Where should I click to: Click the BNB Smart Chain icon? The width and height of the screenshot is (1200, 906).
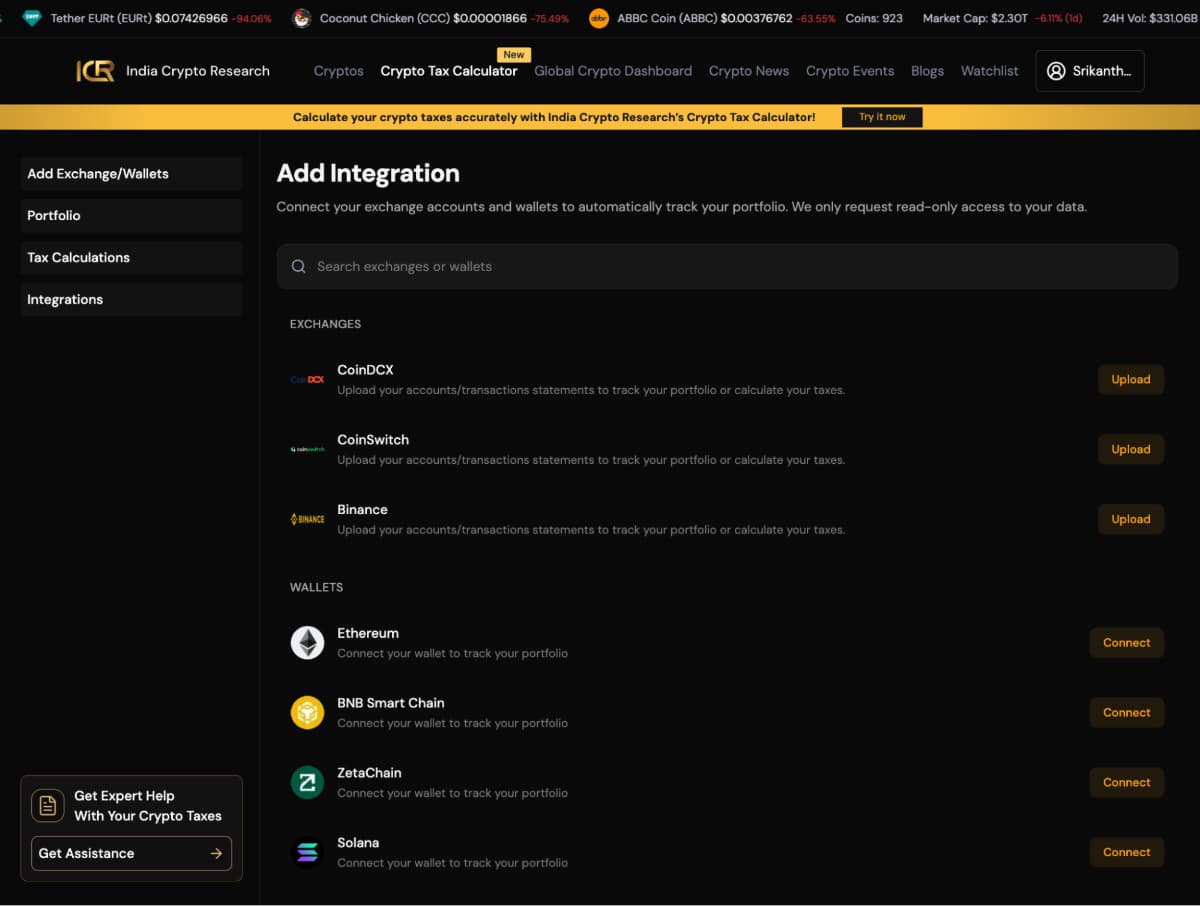[x=307, y=713]
